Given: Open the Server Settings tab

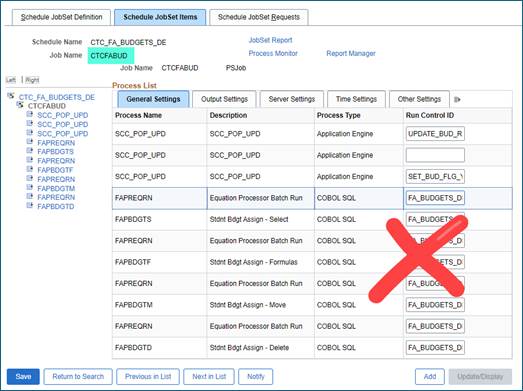Looking at the screenshot, I should tap(292, 99).
